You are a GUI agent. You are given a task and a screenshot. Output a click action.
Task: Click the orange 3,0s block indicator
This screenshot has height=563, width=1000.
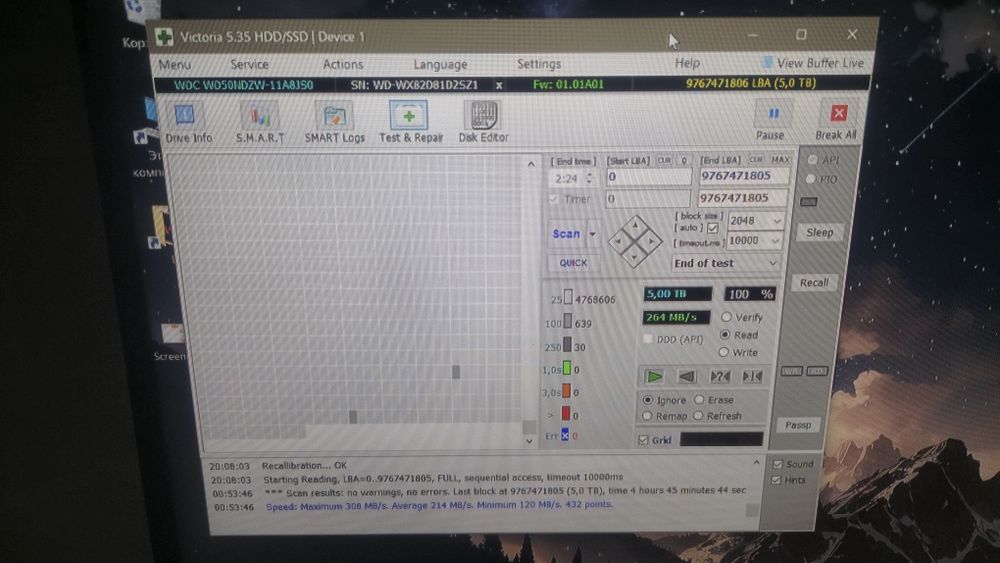pyautogui.click(x=566, y=391)
